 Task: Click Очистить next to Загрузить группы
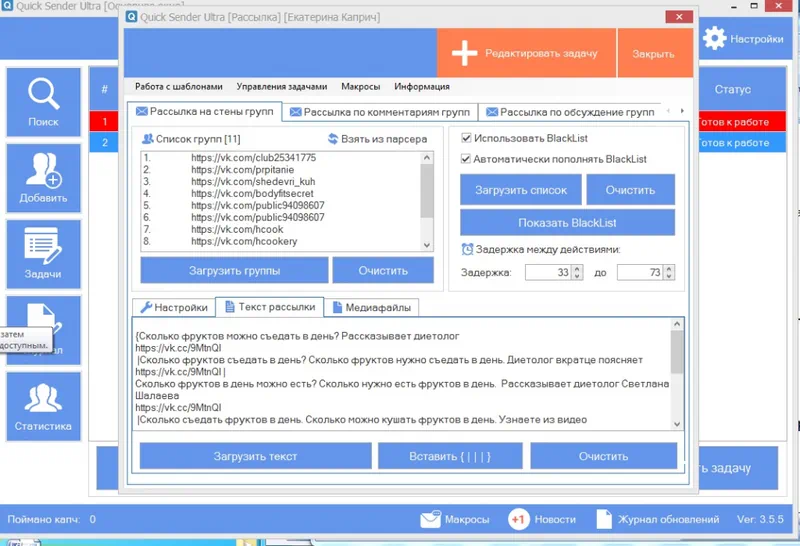pos(383,270)
